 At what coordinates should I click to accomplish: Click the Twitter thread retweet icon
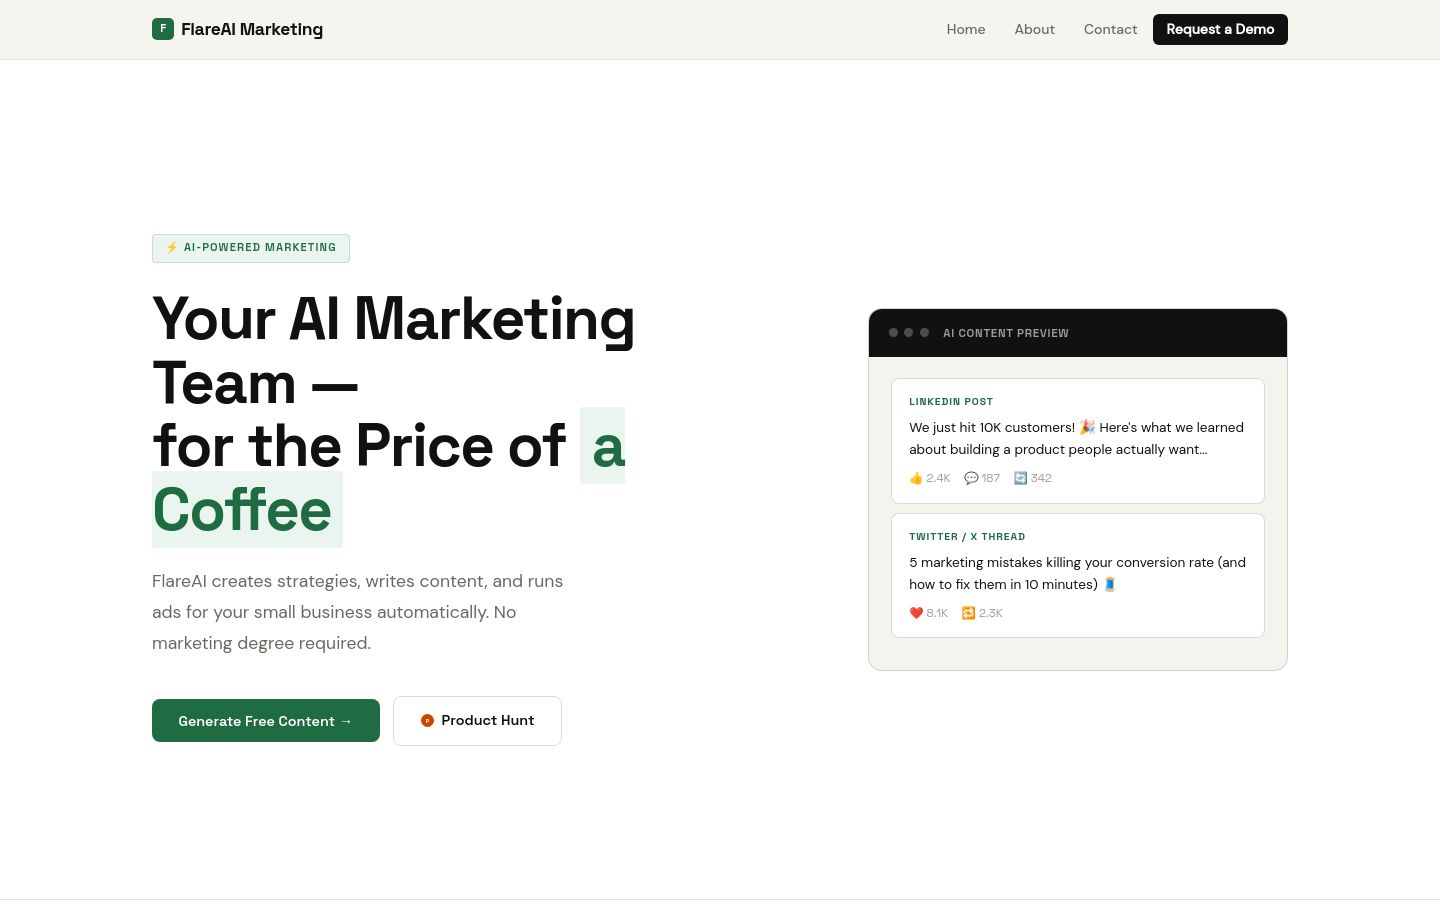tap(968, 613)
